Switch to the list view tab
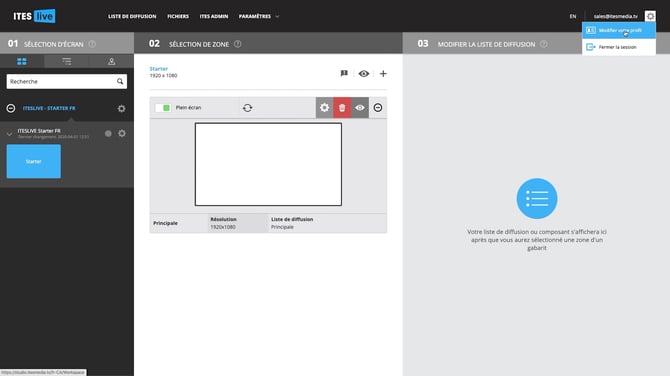Image resolution: width=670 pixels, height=376 pixels. [x=67, y=62]
